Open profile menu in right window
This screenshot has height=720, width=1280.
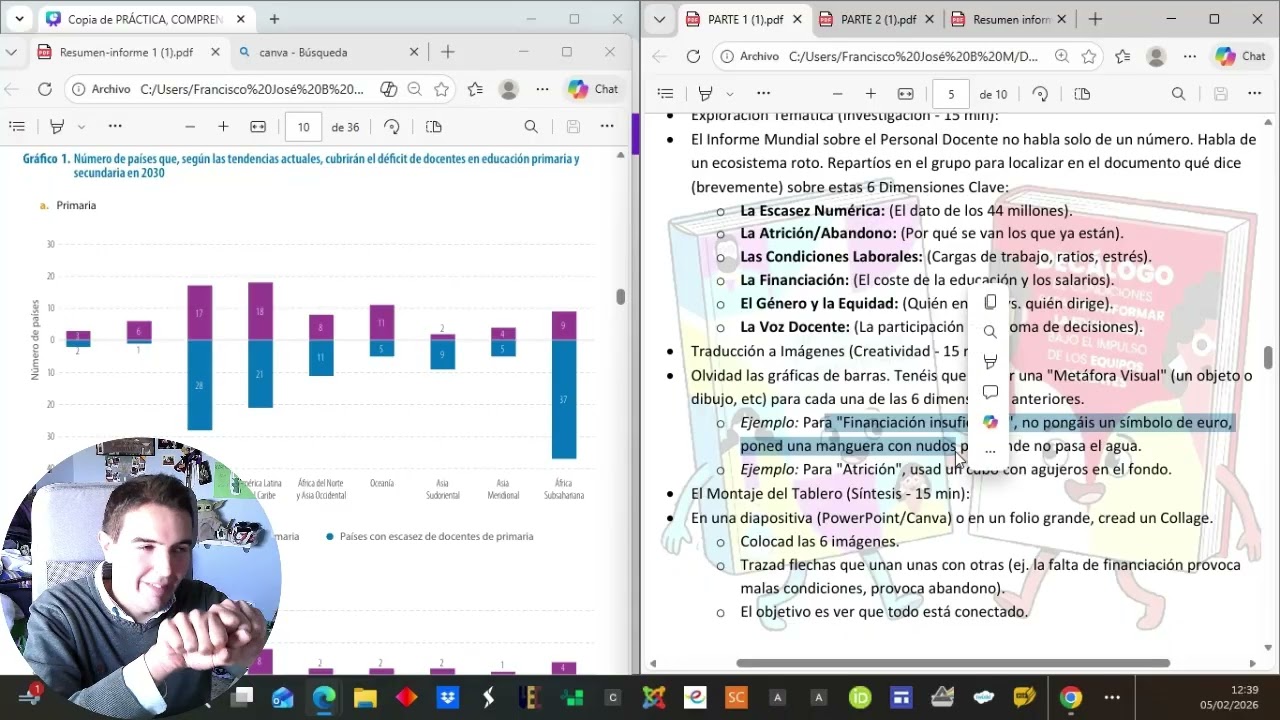point(1157,57)
